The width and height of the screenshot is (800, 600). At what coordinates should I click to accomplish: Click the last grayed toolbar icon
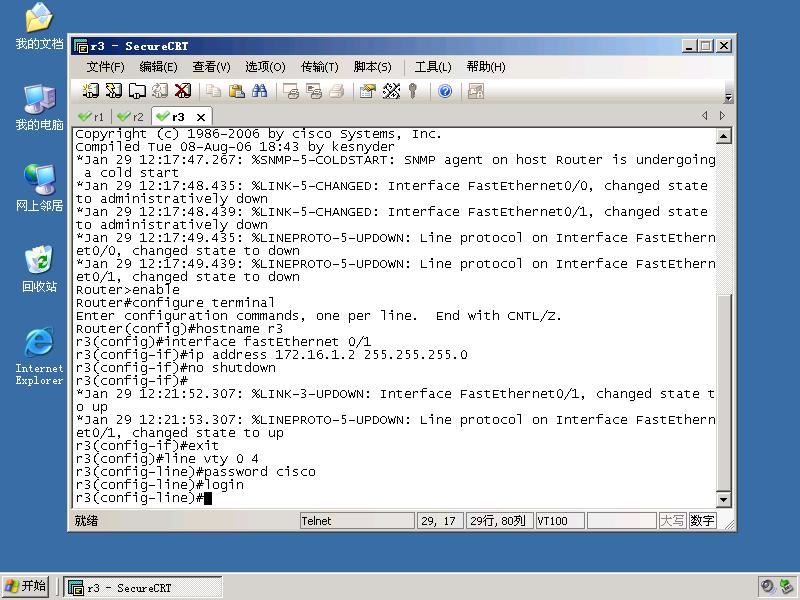point(476,91)
